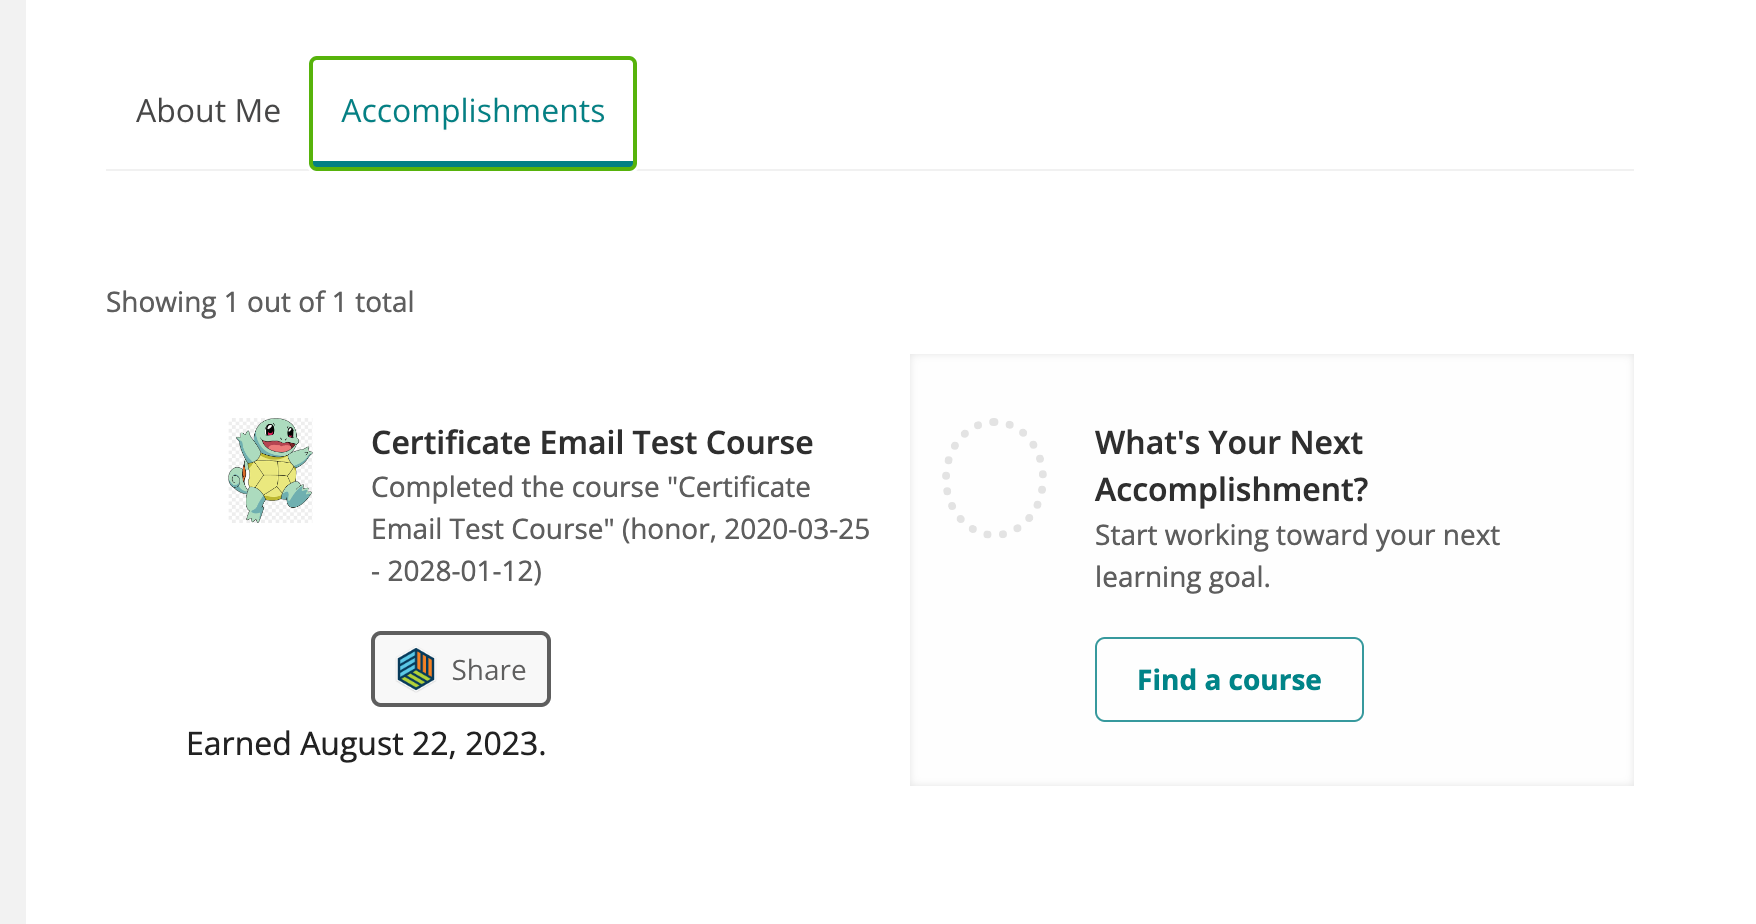Select the Open edX logo on Share button
The image size is (1756, 924).
click(417, 669)
